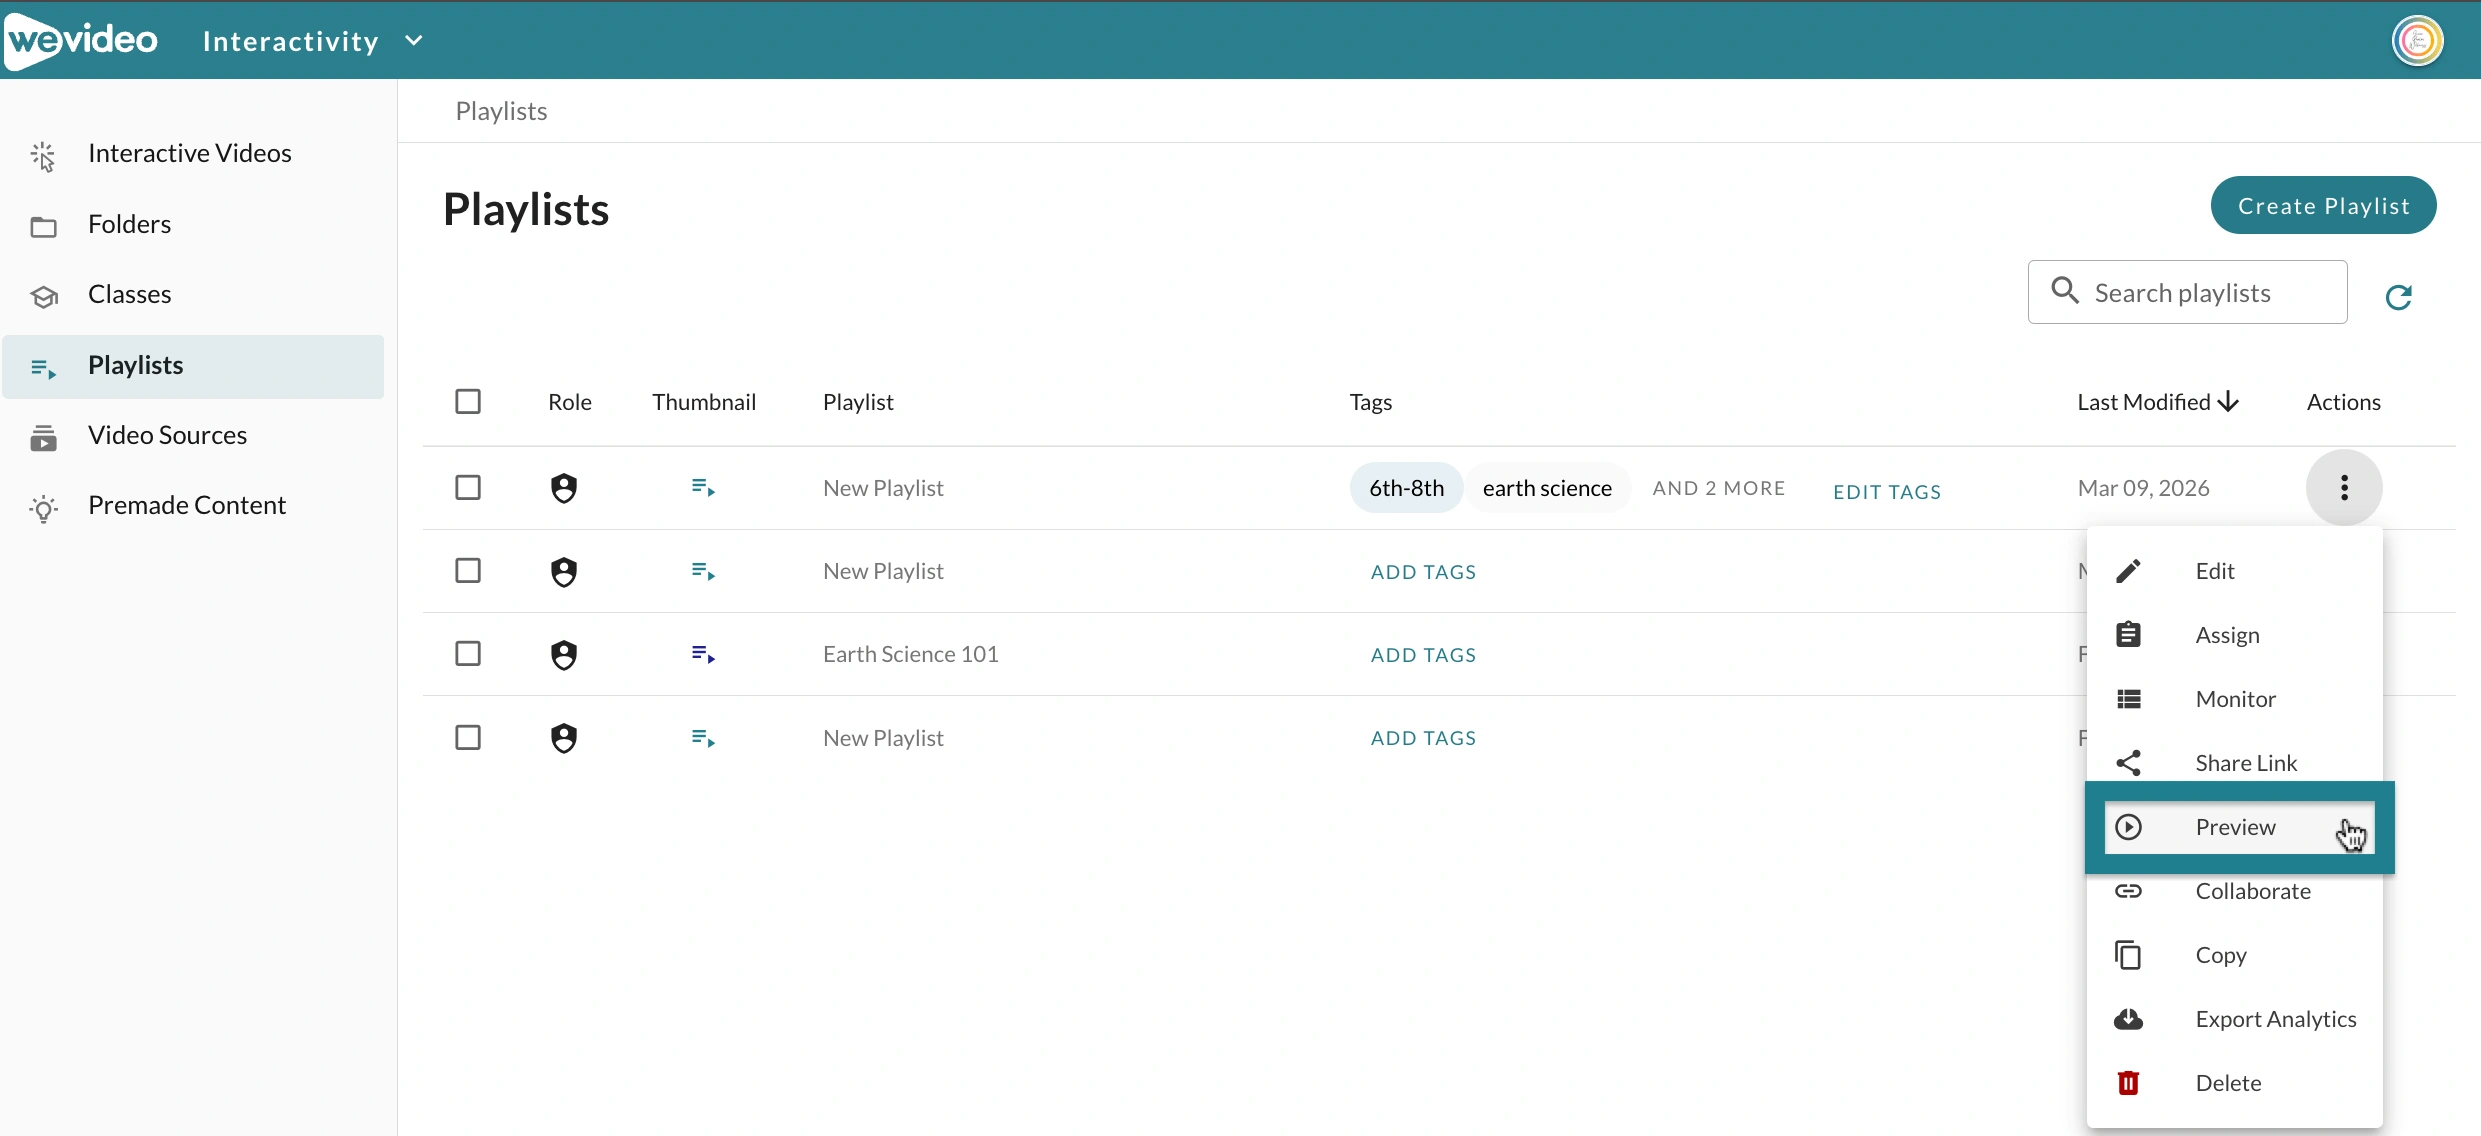This screenshot has width=2481, height=1136.
Task: Click ADD TAGS for Earth Science 101
Action: click(1423, 655)
